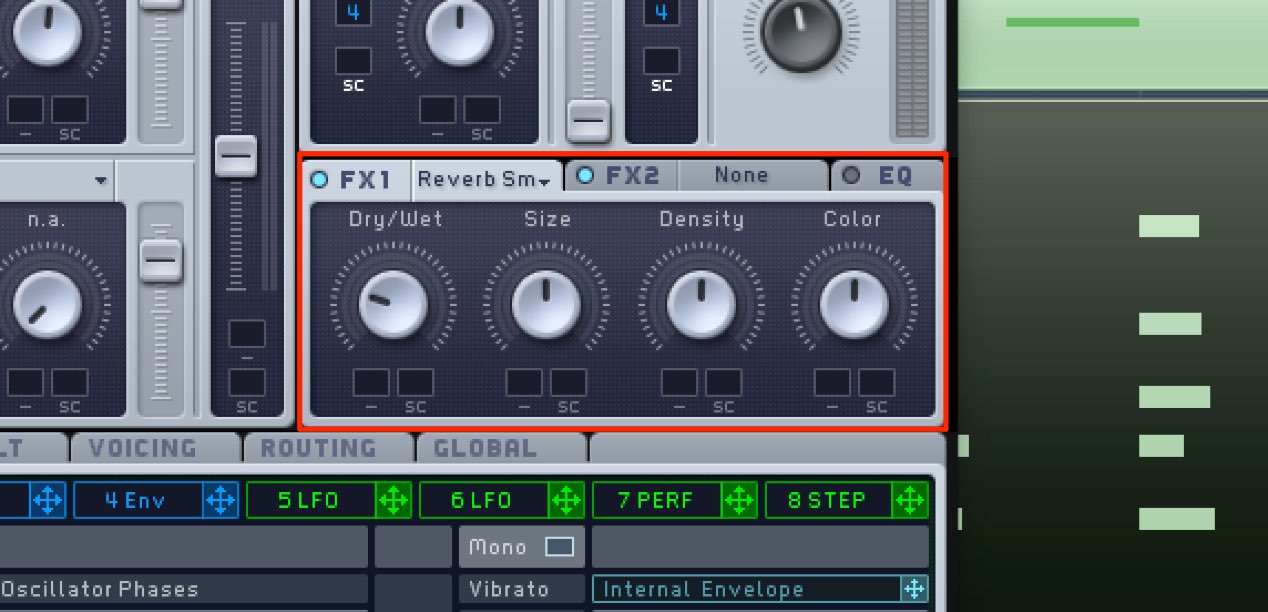Click the first modulation slot under Size
Viewport: 1268px width, 612px height.
(524, 382)
